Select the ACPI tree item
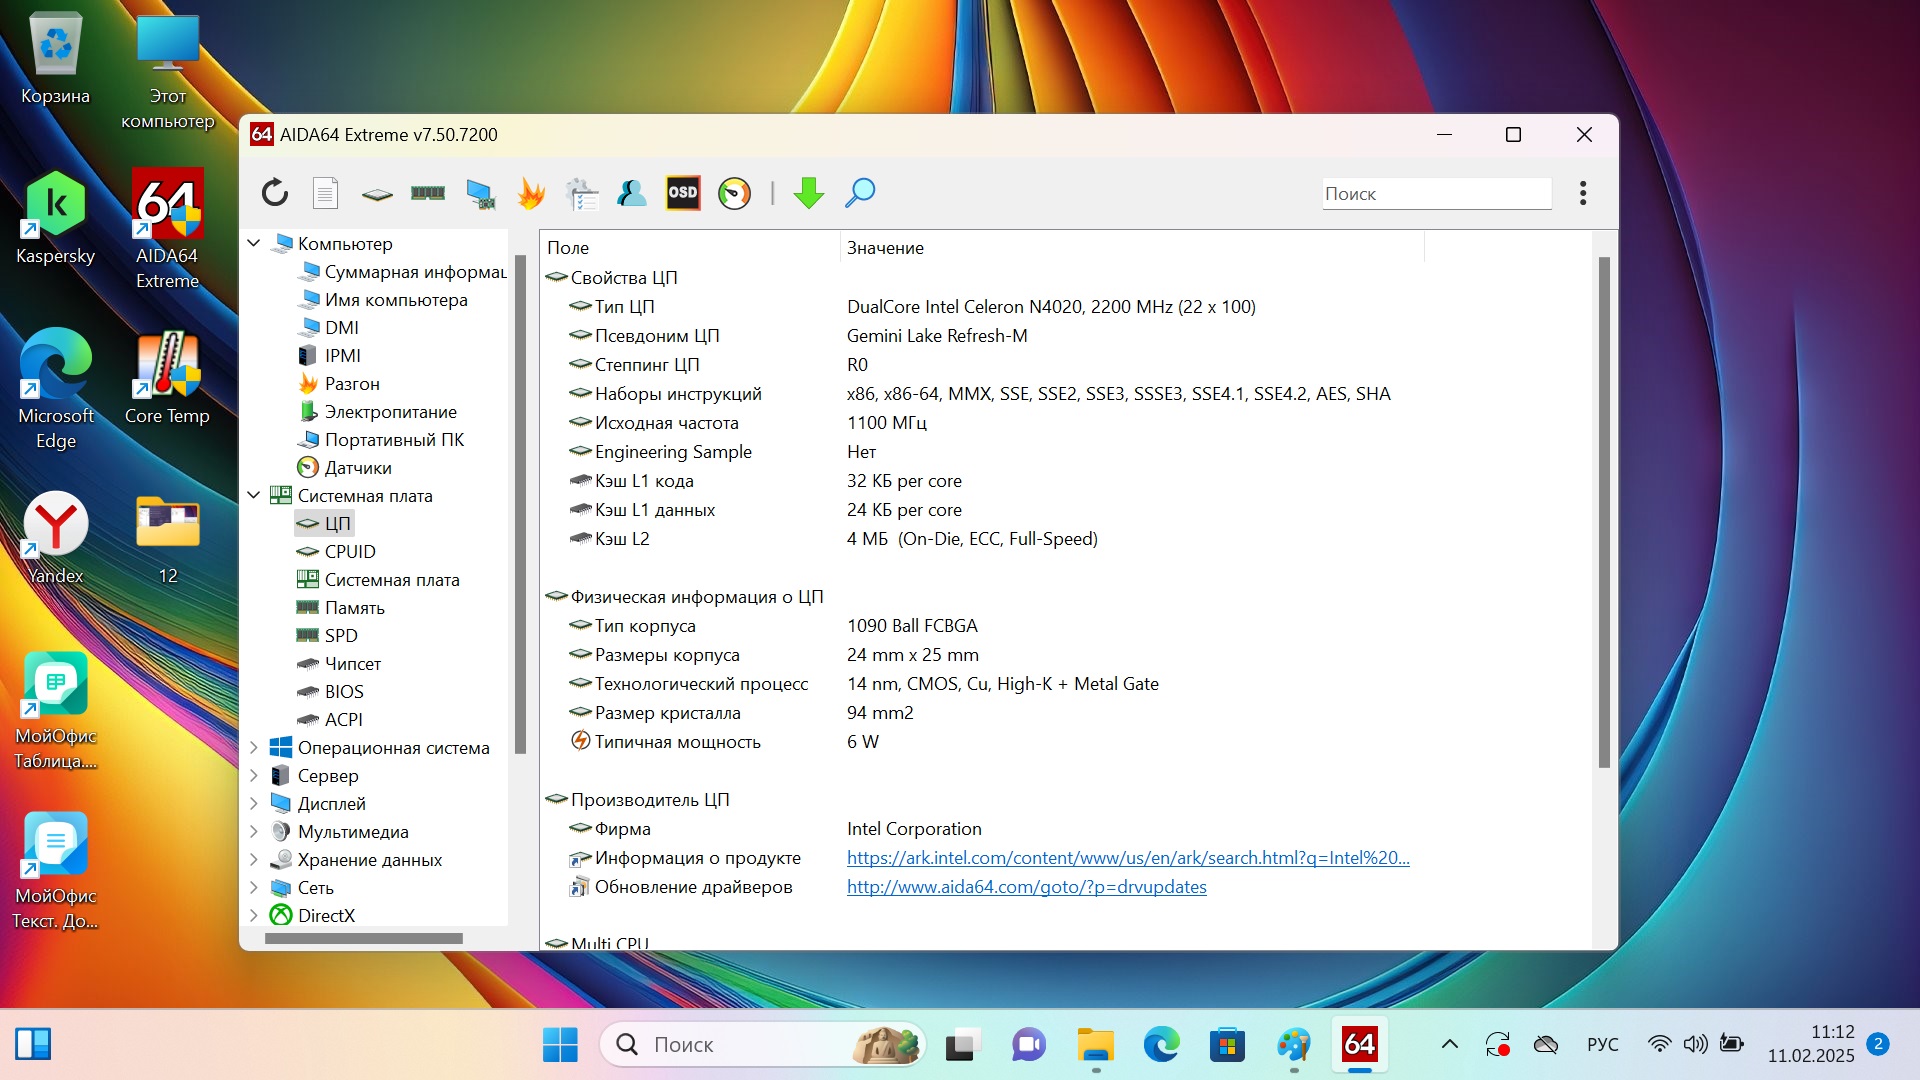 pyautogui.click(x=331, y=719)
